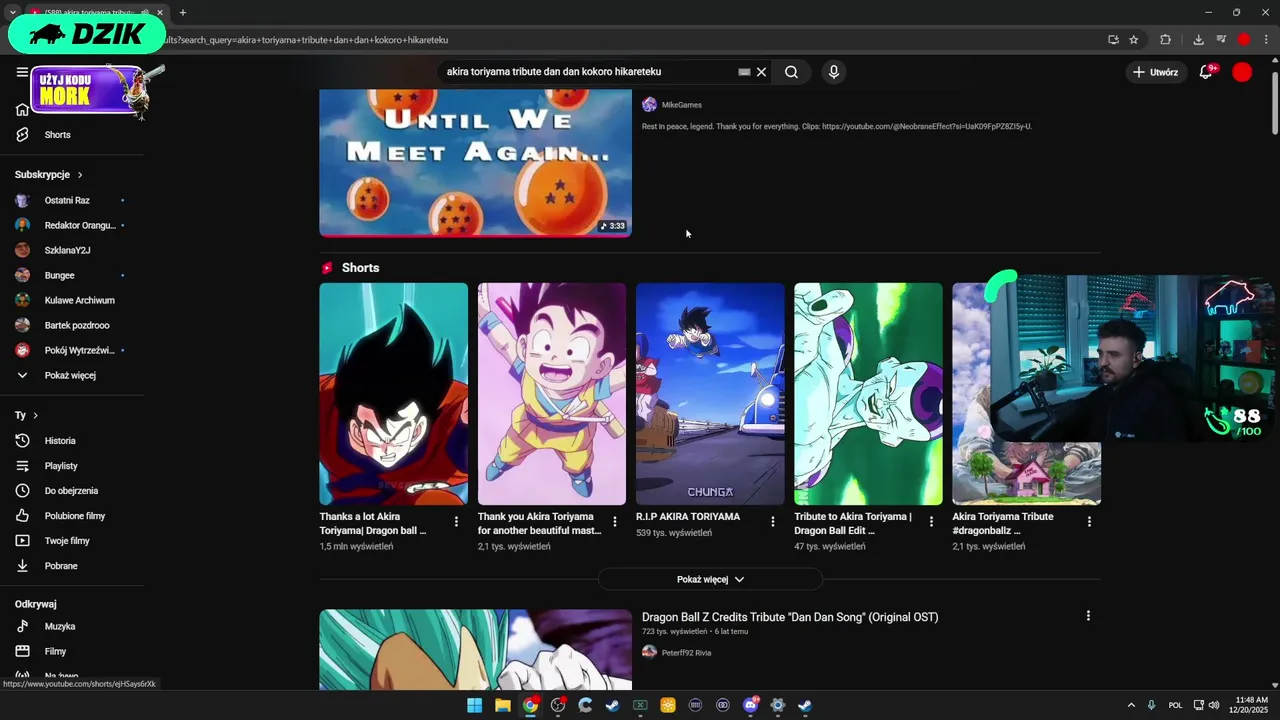1280x720 pixels.
Task: Open YouTube notifications bell
Action: pos(1206,72)
